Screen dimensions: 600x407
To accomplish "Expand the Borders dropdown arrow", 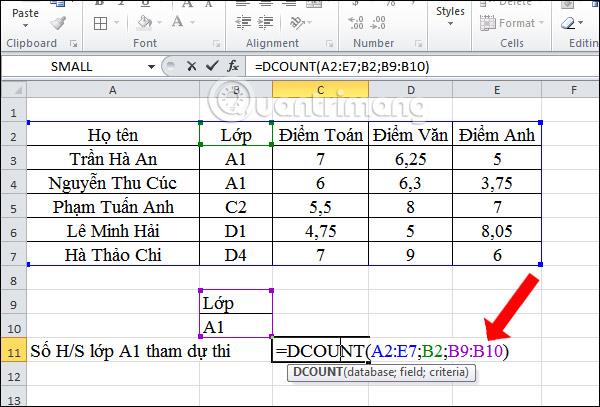I will pos(117,23).
